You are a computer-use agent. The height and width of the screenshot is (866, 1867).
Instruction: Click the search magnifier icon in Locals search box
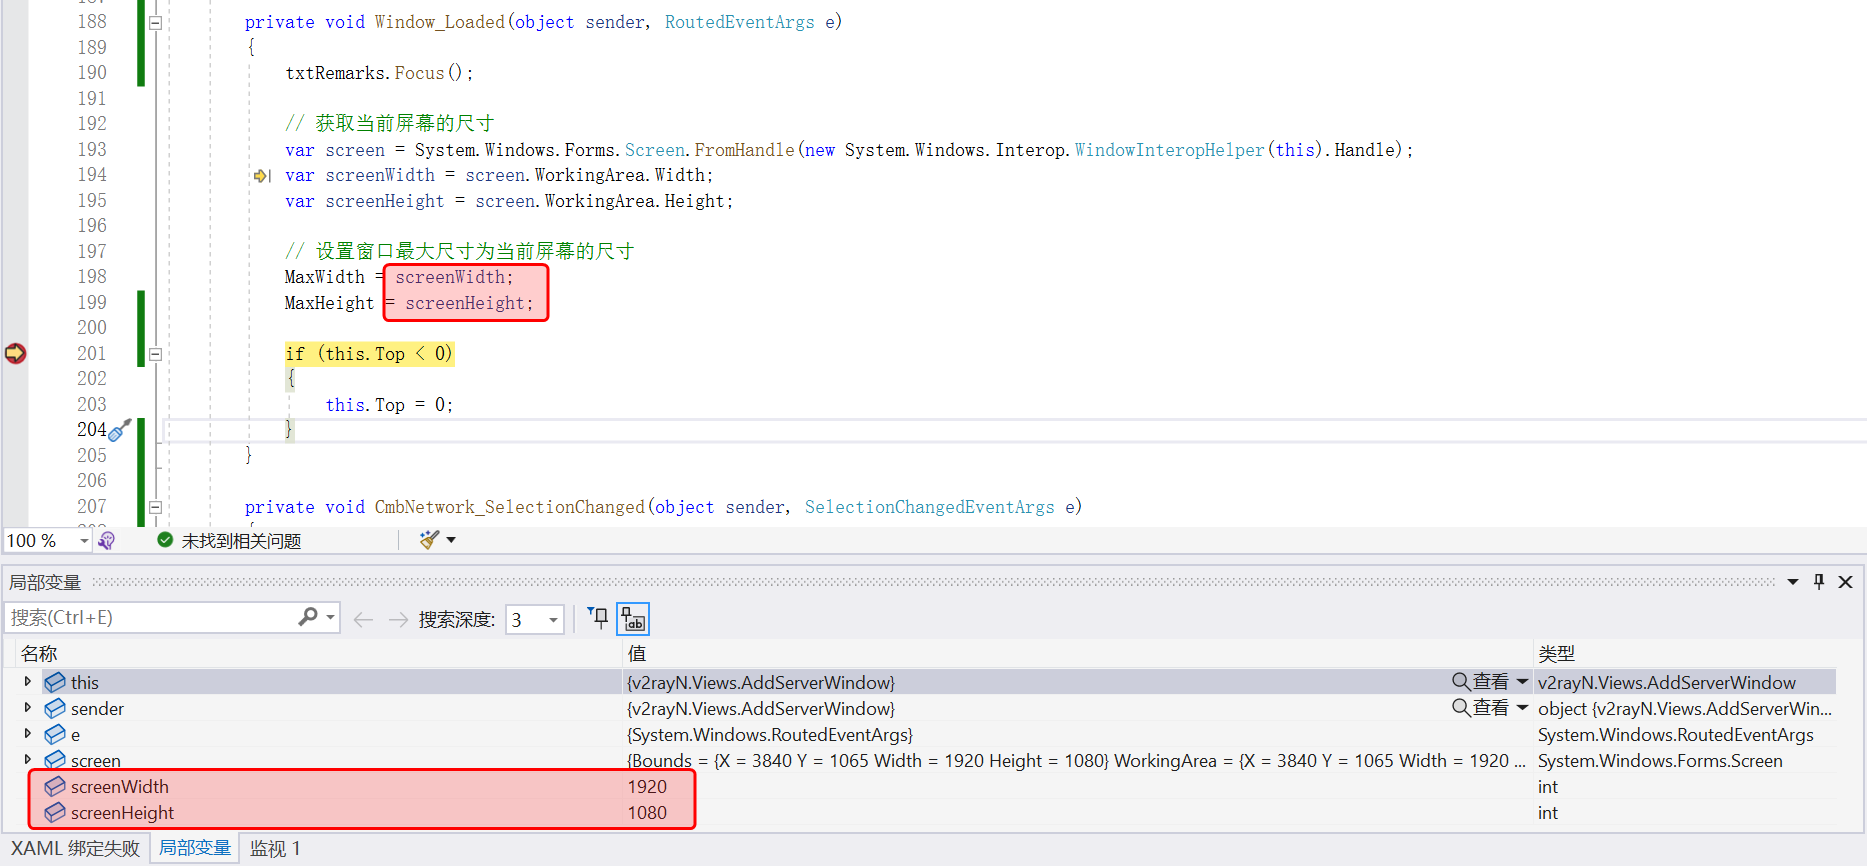308,618
